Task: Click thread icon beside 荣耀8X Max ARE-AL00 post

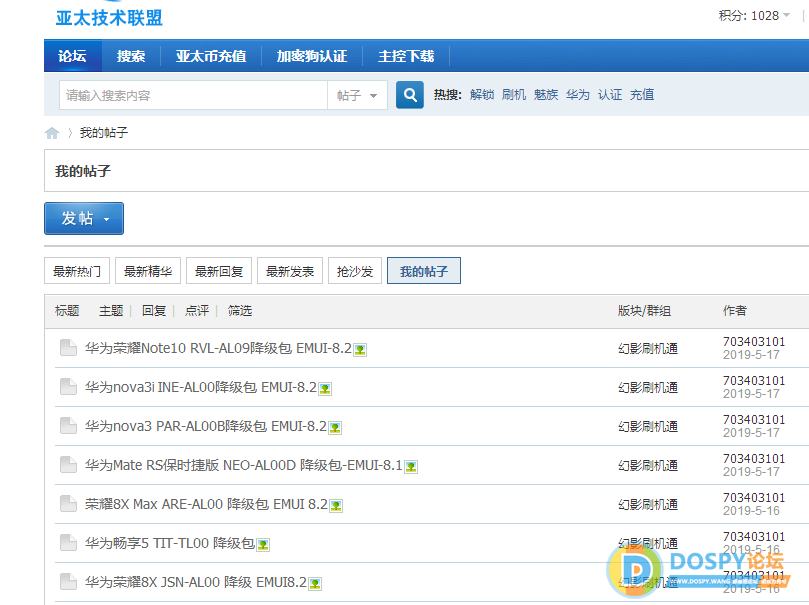Action: [68, 504]
